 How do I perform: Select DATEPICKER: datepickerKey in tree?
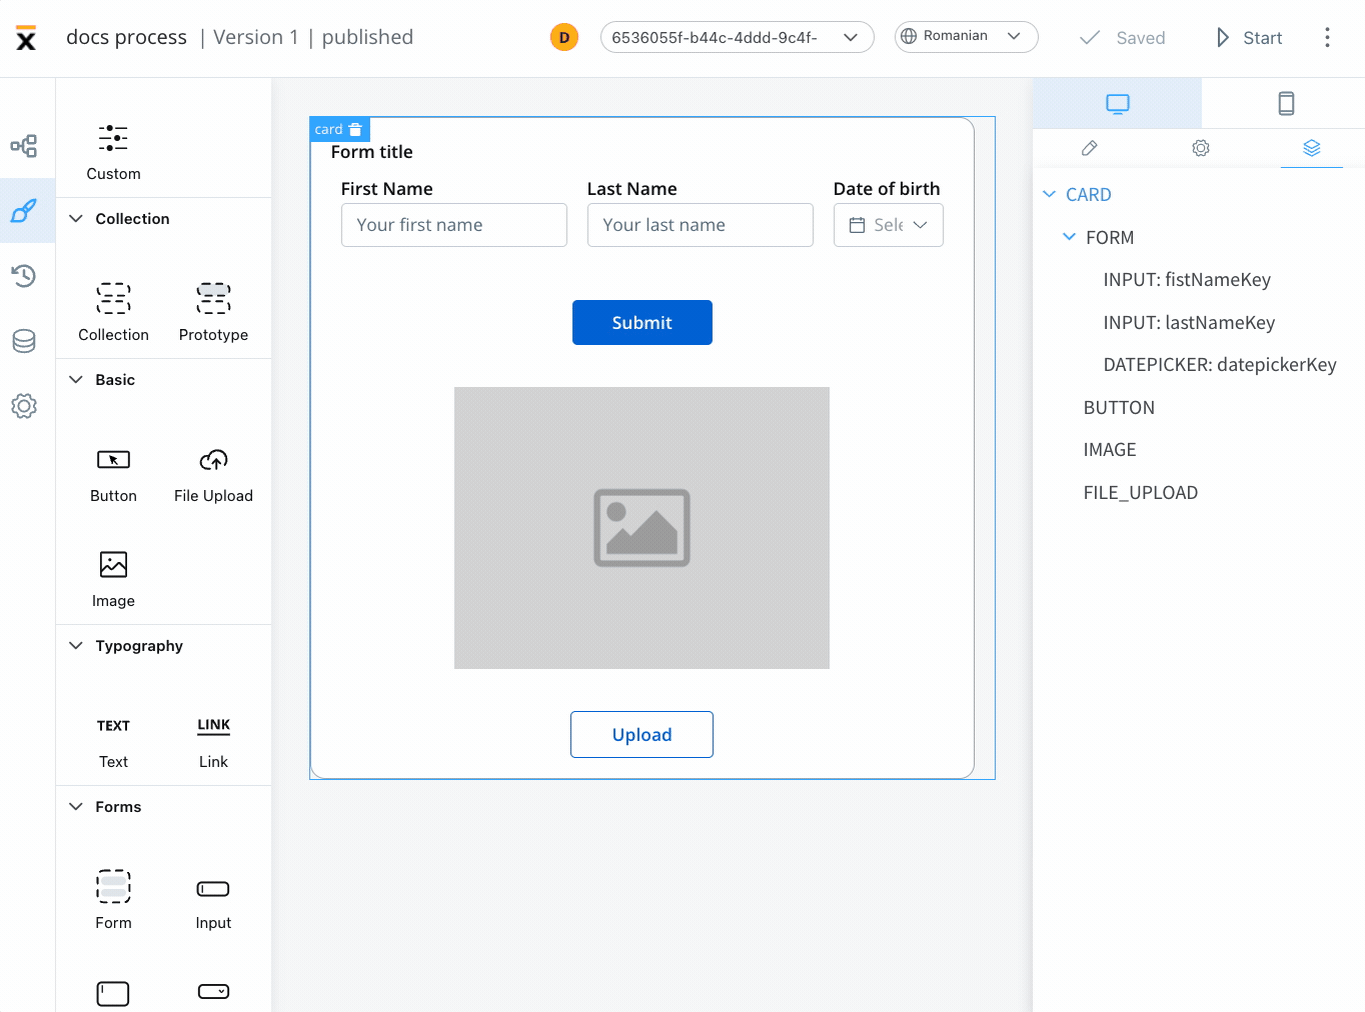tap(1219, 365)
